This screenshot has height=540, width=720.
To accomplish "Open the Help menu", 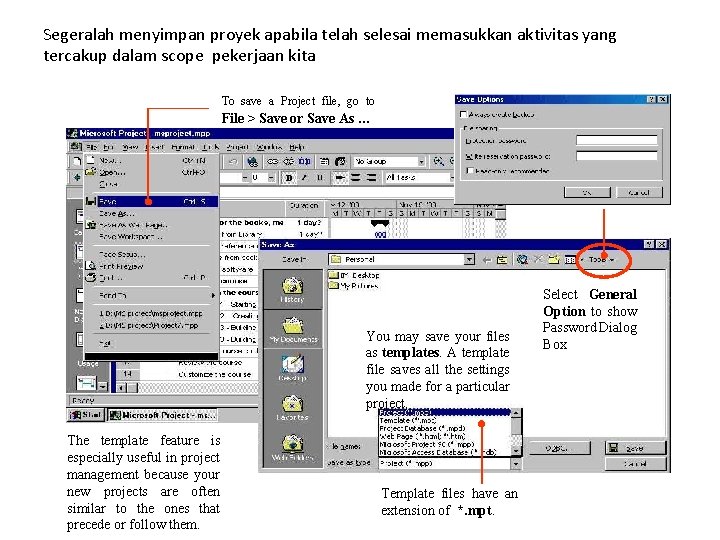I will (x=297, y=147).
